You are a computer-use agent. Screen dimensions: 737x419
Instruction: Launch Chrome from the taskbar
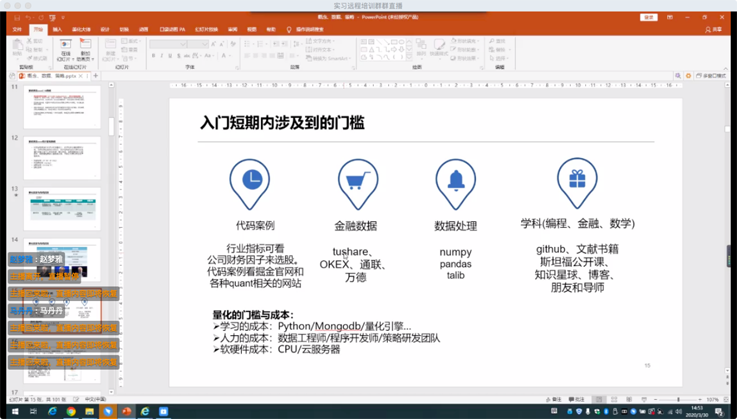(71, 411)
